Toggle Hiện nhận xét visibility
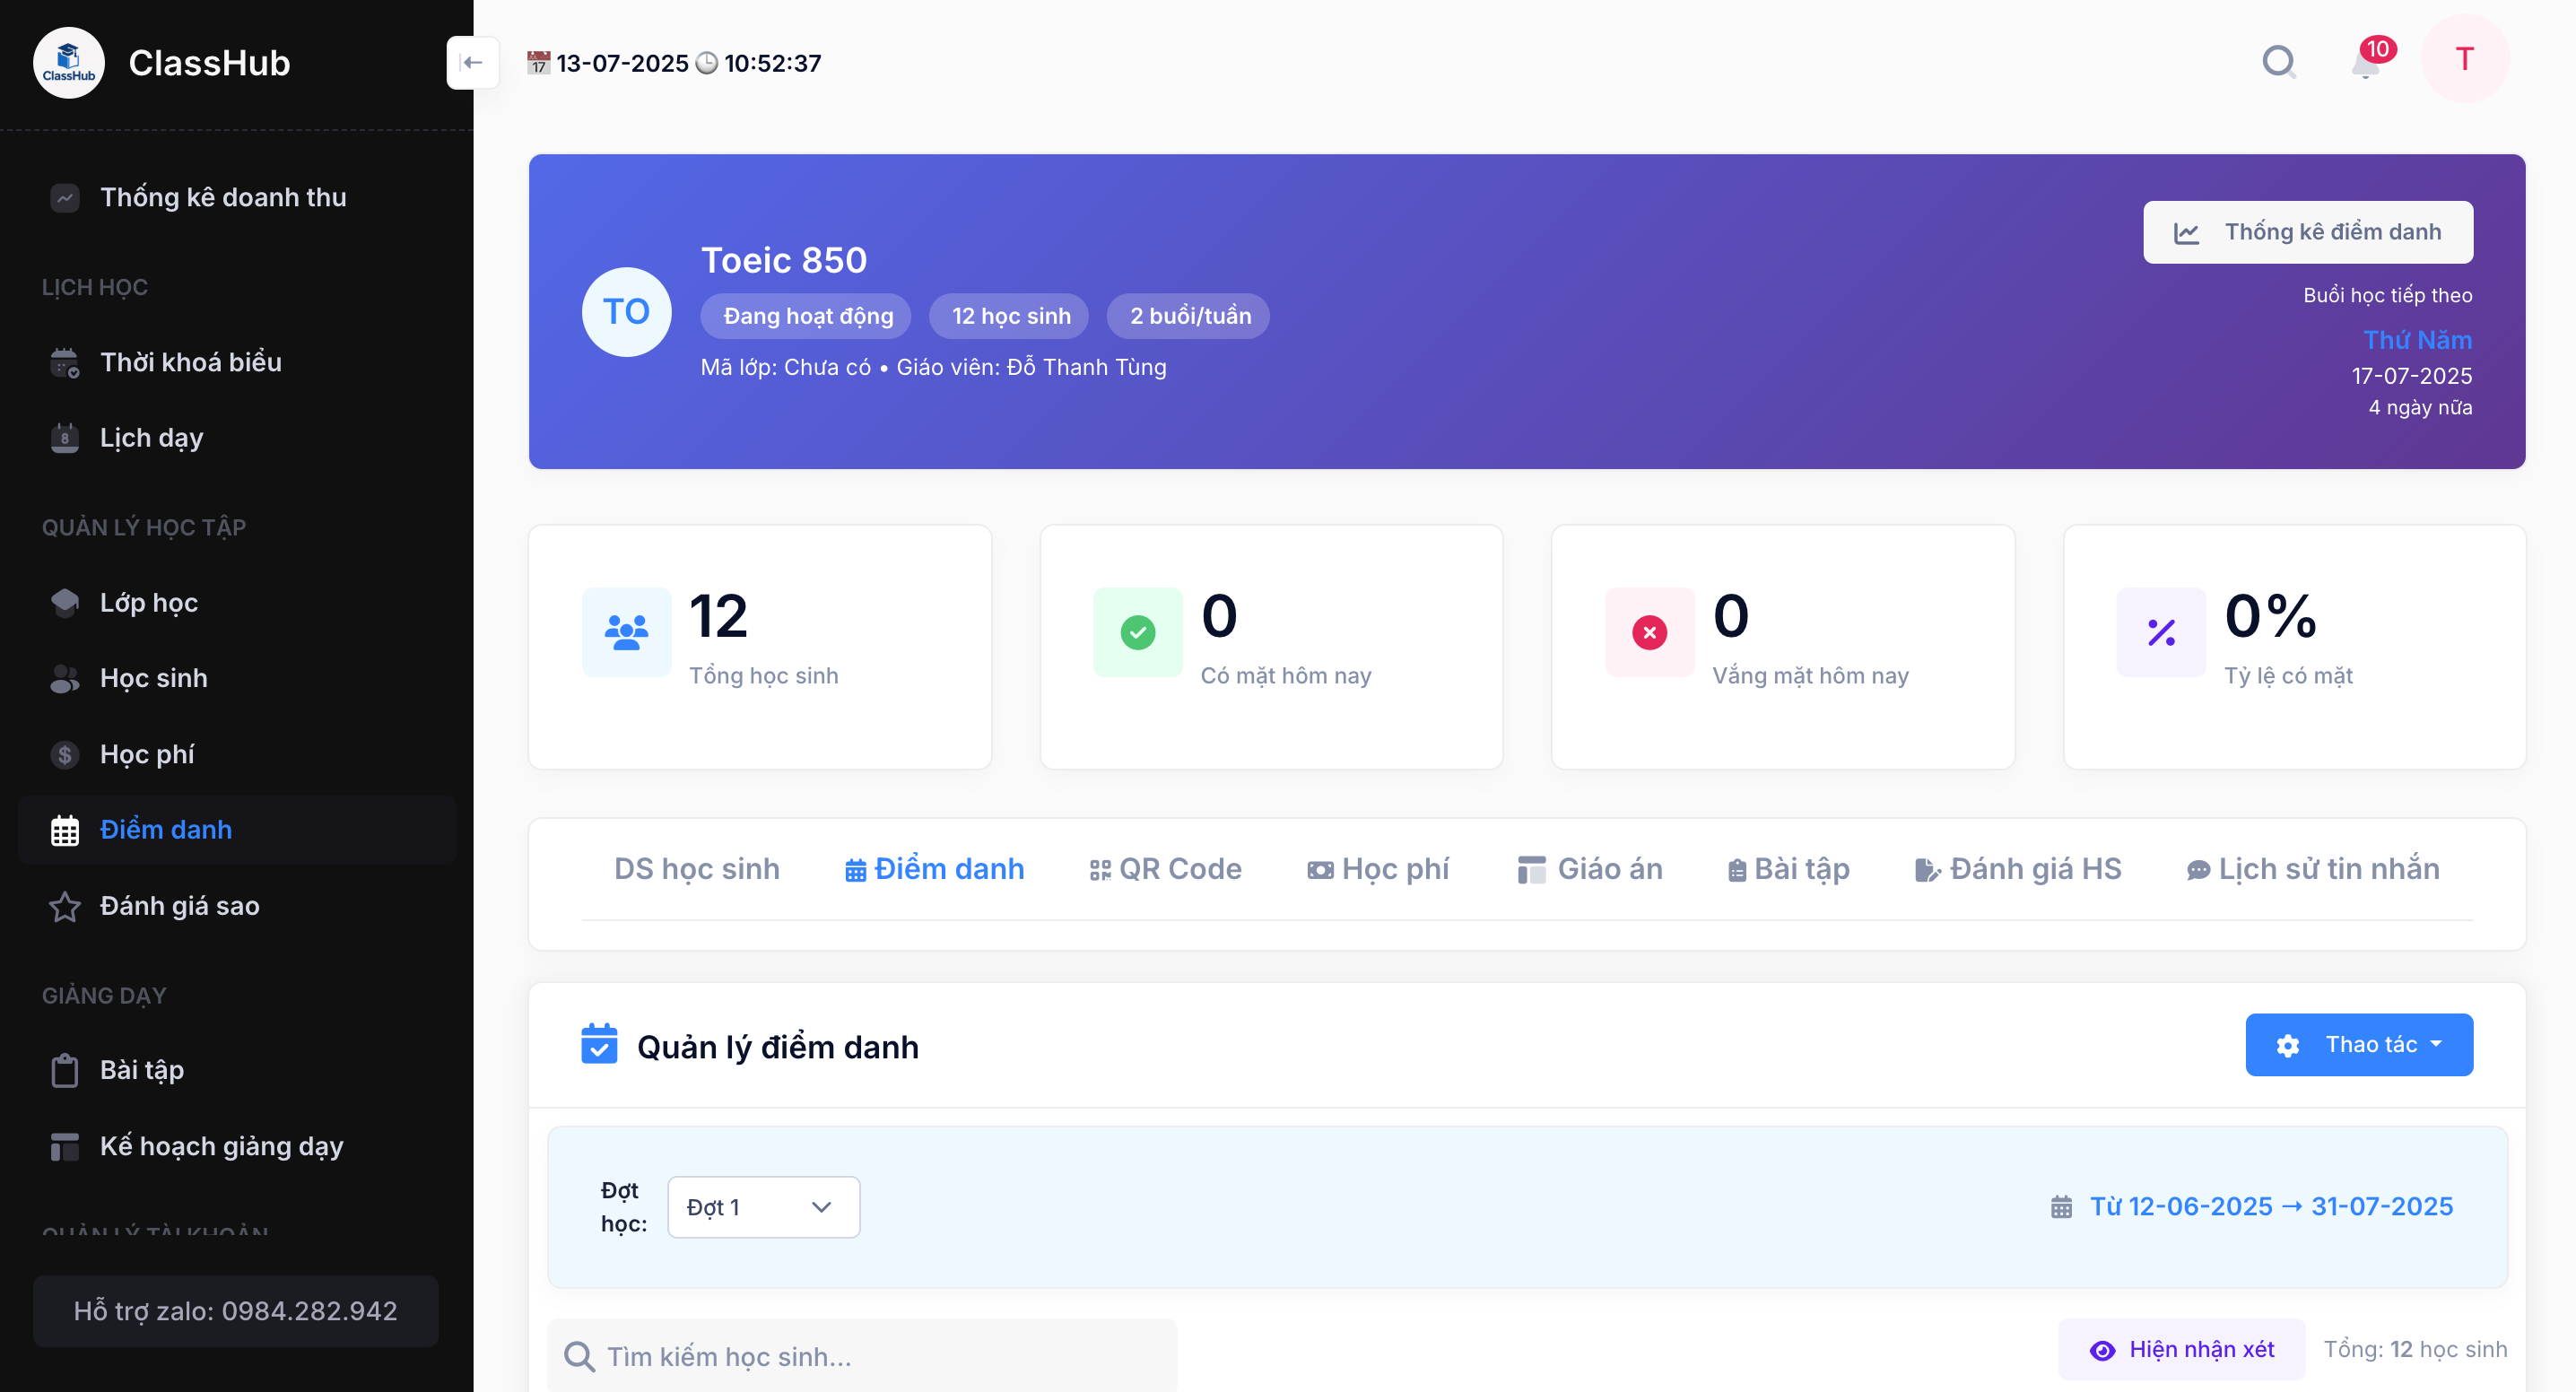The height and width of the screenshot is (1392, 2576). [x=2181, y=1349]
